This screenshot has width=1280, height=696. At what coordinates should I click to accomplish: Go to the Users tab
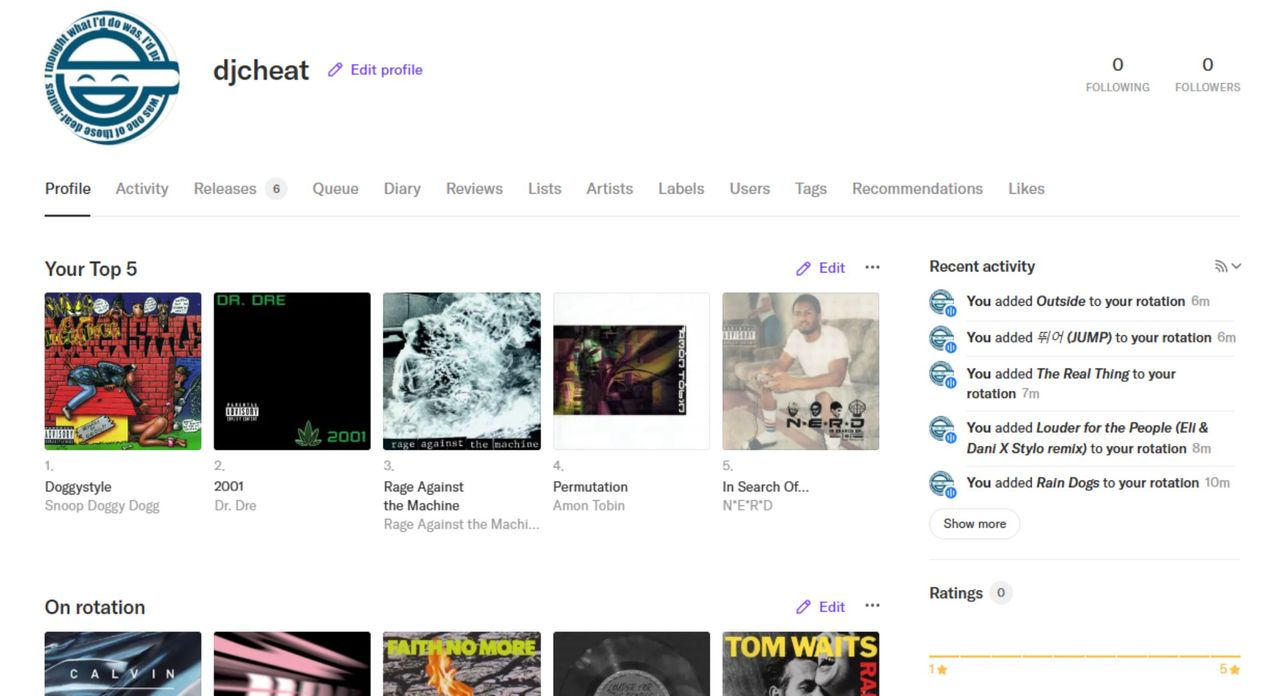(x=750, y=188)
